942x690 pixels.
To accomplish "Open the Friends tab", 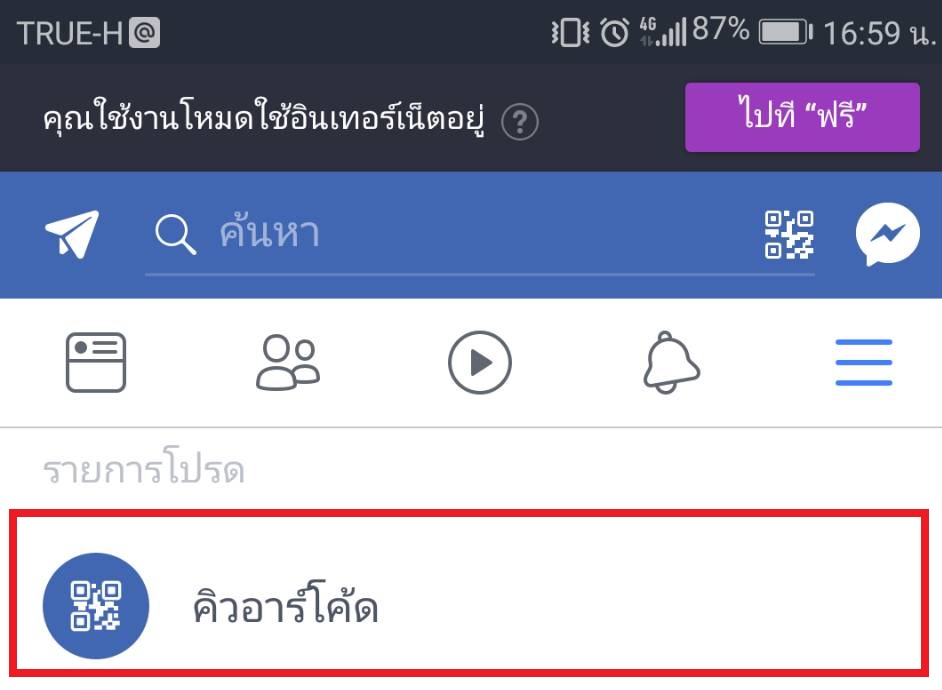I will tap(288, 362).
